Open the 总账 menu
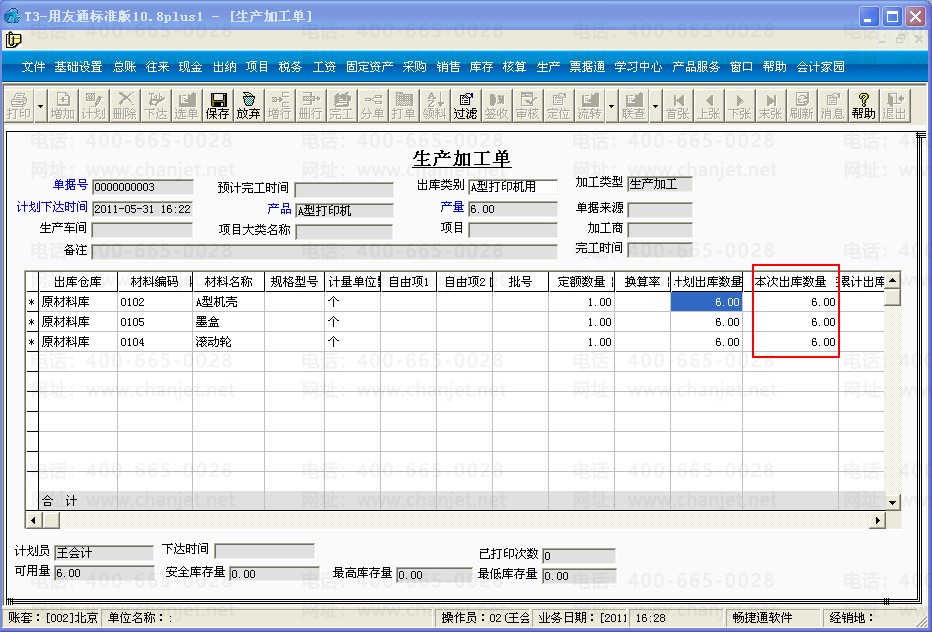 point(125,67)
